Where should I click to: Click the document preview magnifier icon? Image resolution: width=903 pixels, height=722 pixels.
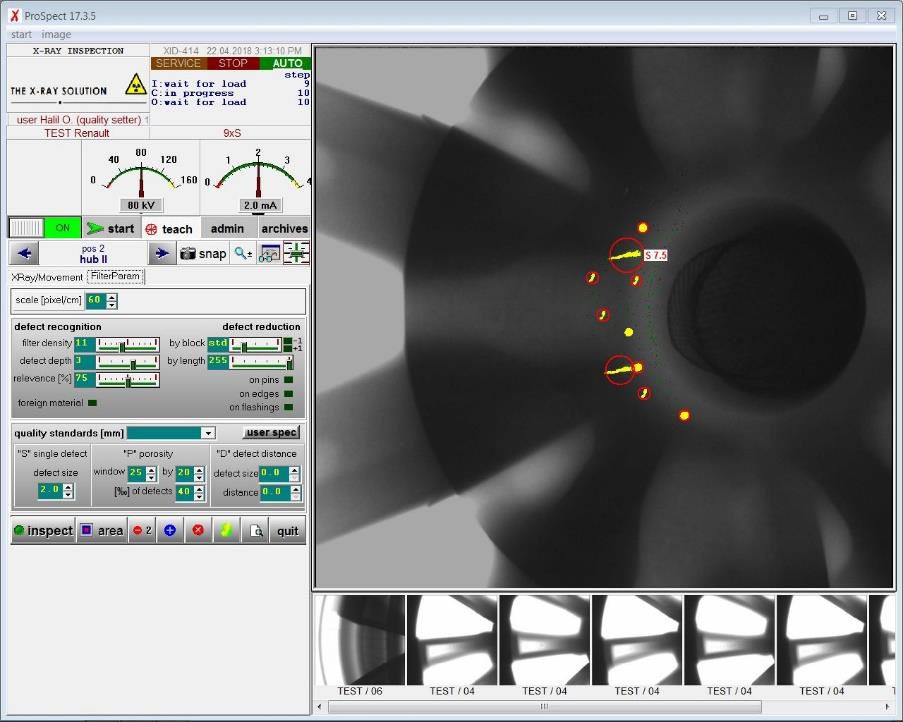tap(257, 531)
